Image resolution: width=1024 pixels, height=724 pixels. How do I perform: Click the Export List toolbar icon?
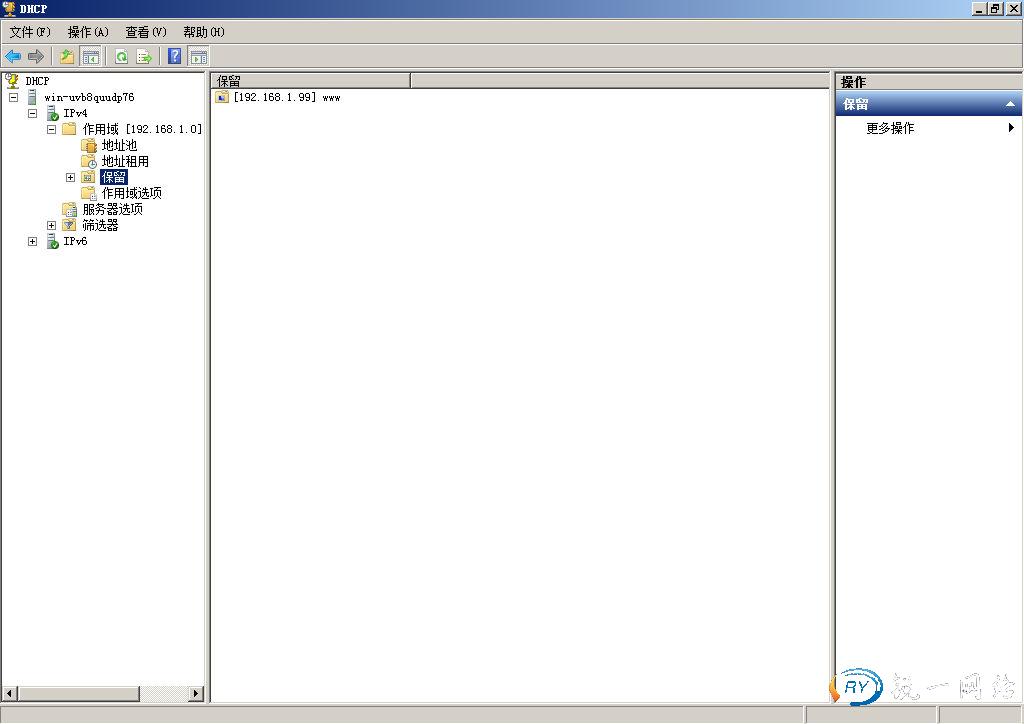[144, 57]
